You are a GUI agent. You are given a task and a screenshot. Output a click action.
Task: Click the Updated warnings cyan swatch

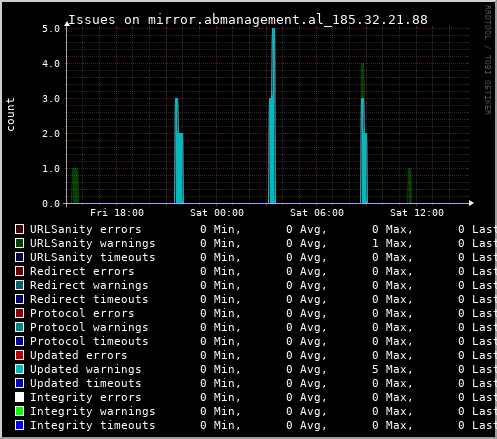(19, 369)
